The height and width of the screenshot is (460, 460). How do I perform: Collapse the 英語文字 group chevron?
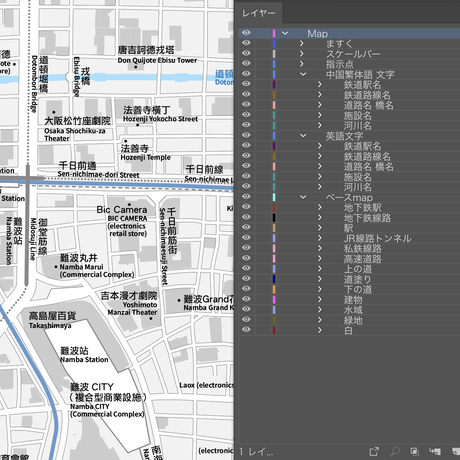coord(303,135)
